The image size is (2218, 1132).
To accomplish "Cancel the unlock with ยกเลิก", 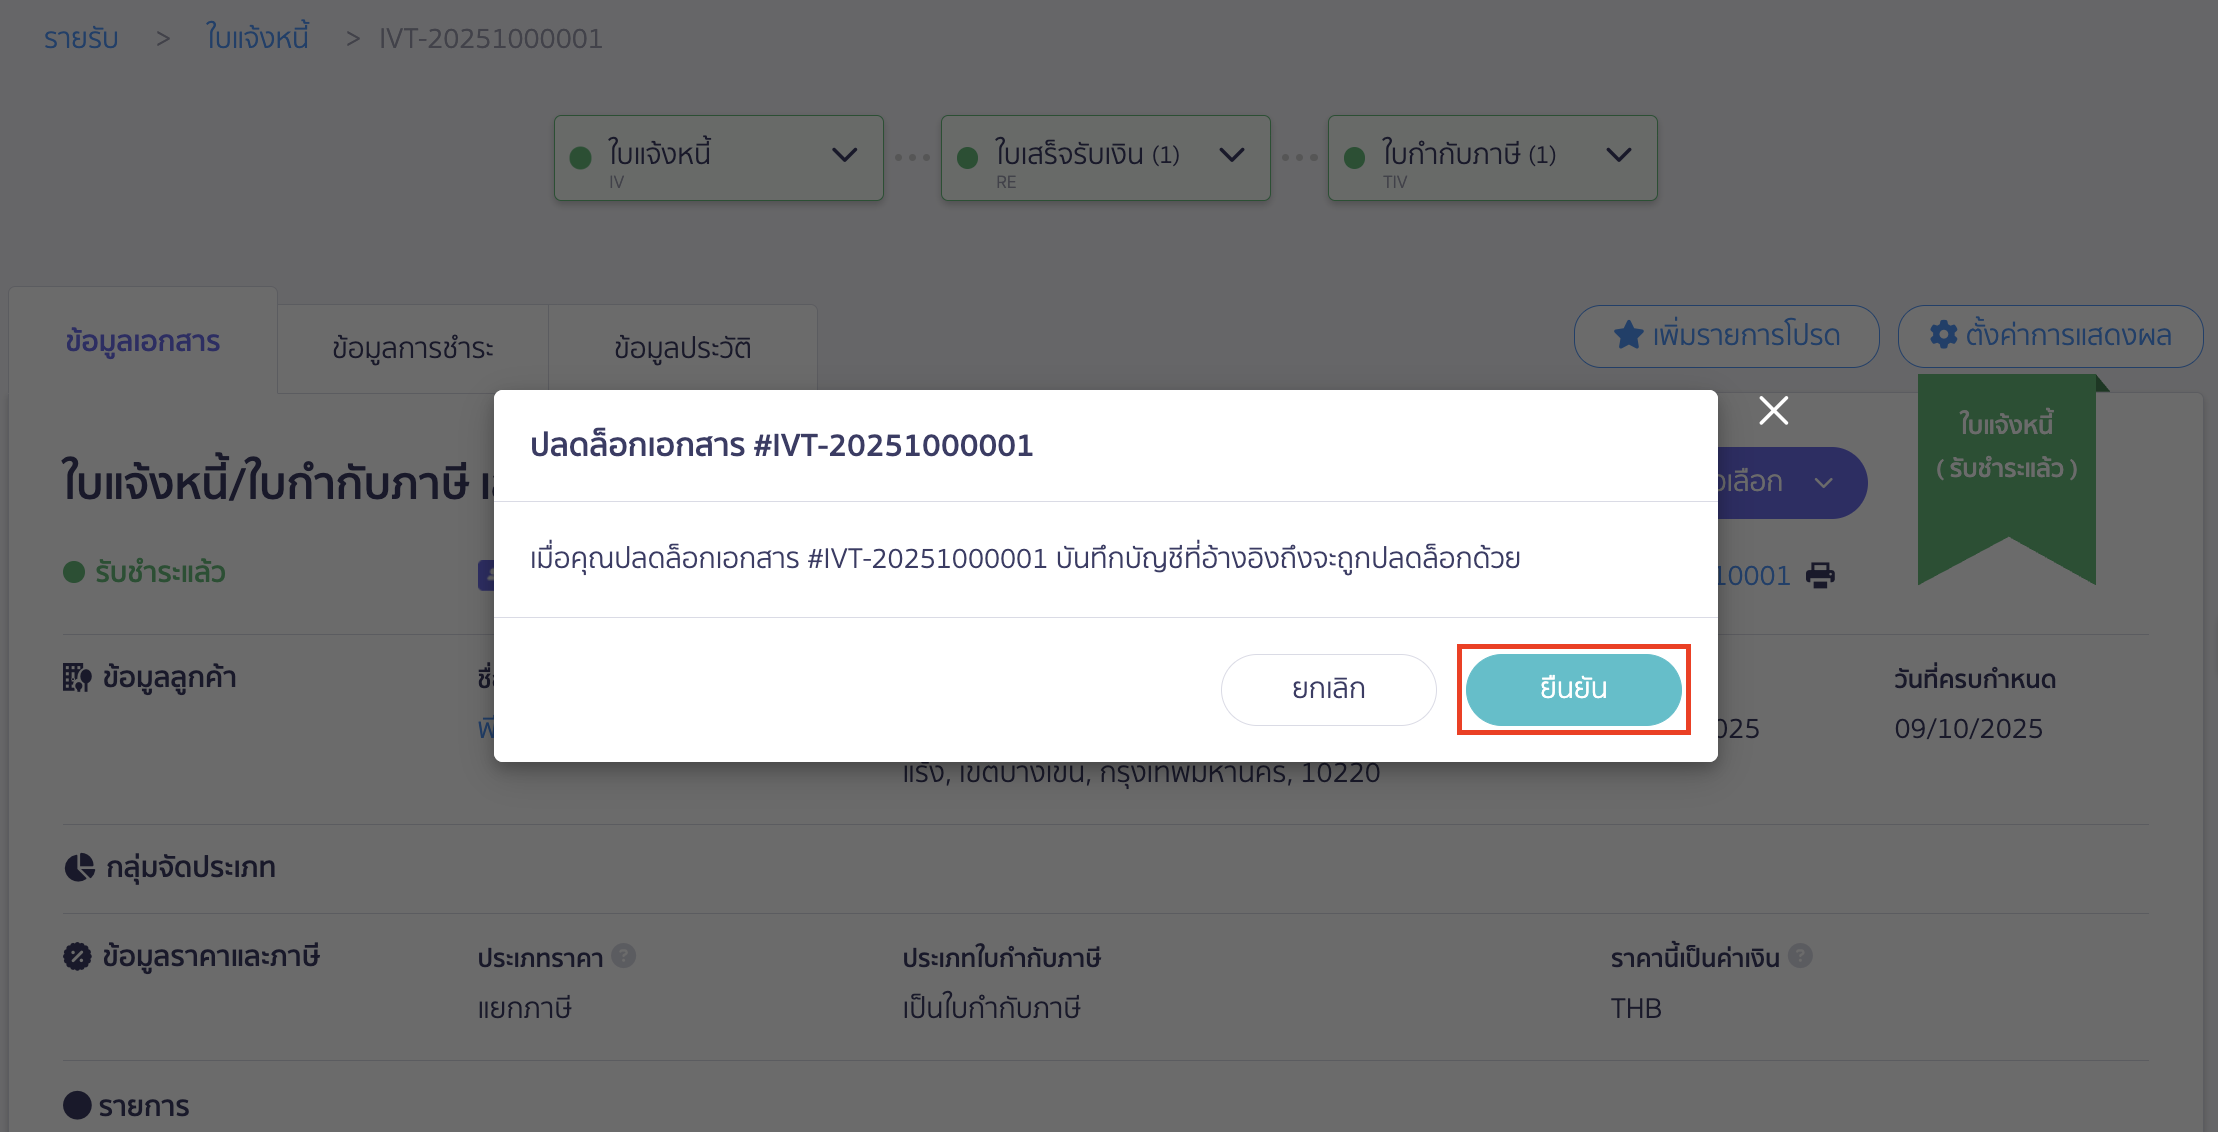I will (x=1328, y=689).
